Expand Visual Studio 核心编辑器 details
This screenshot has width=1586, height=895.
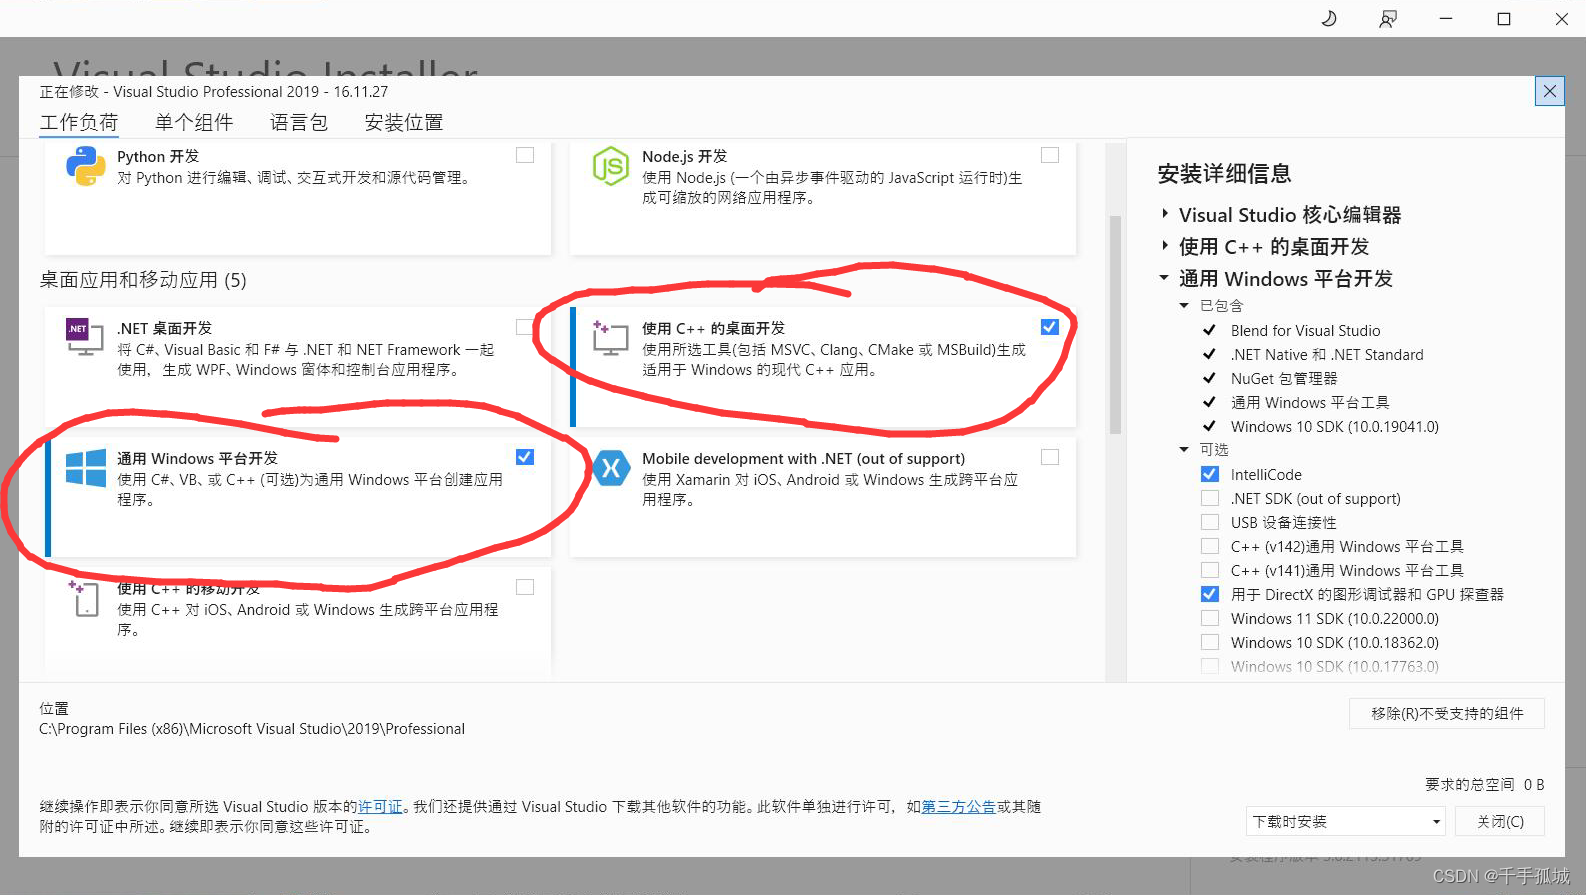1165,214
